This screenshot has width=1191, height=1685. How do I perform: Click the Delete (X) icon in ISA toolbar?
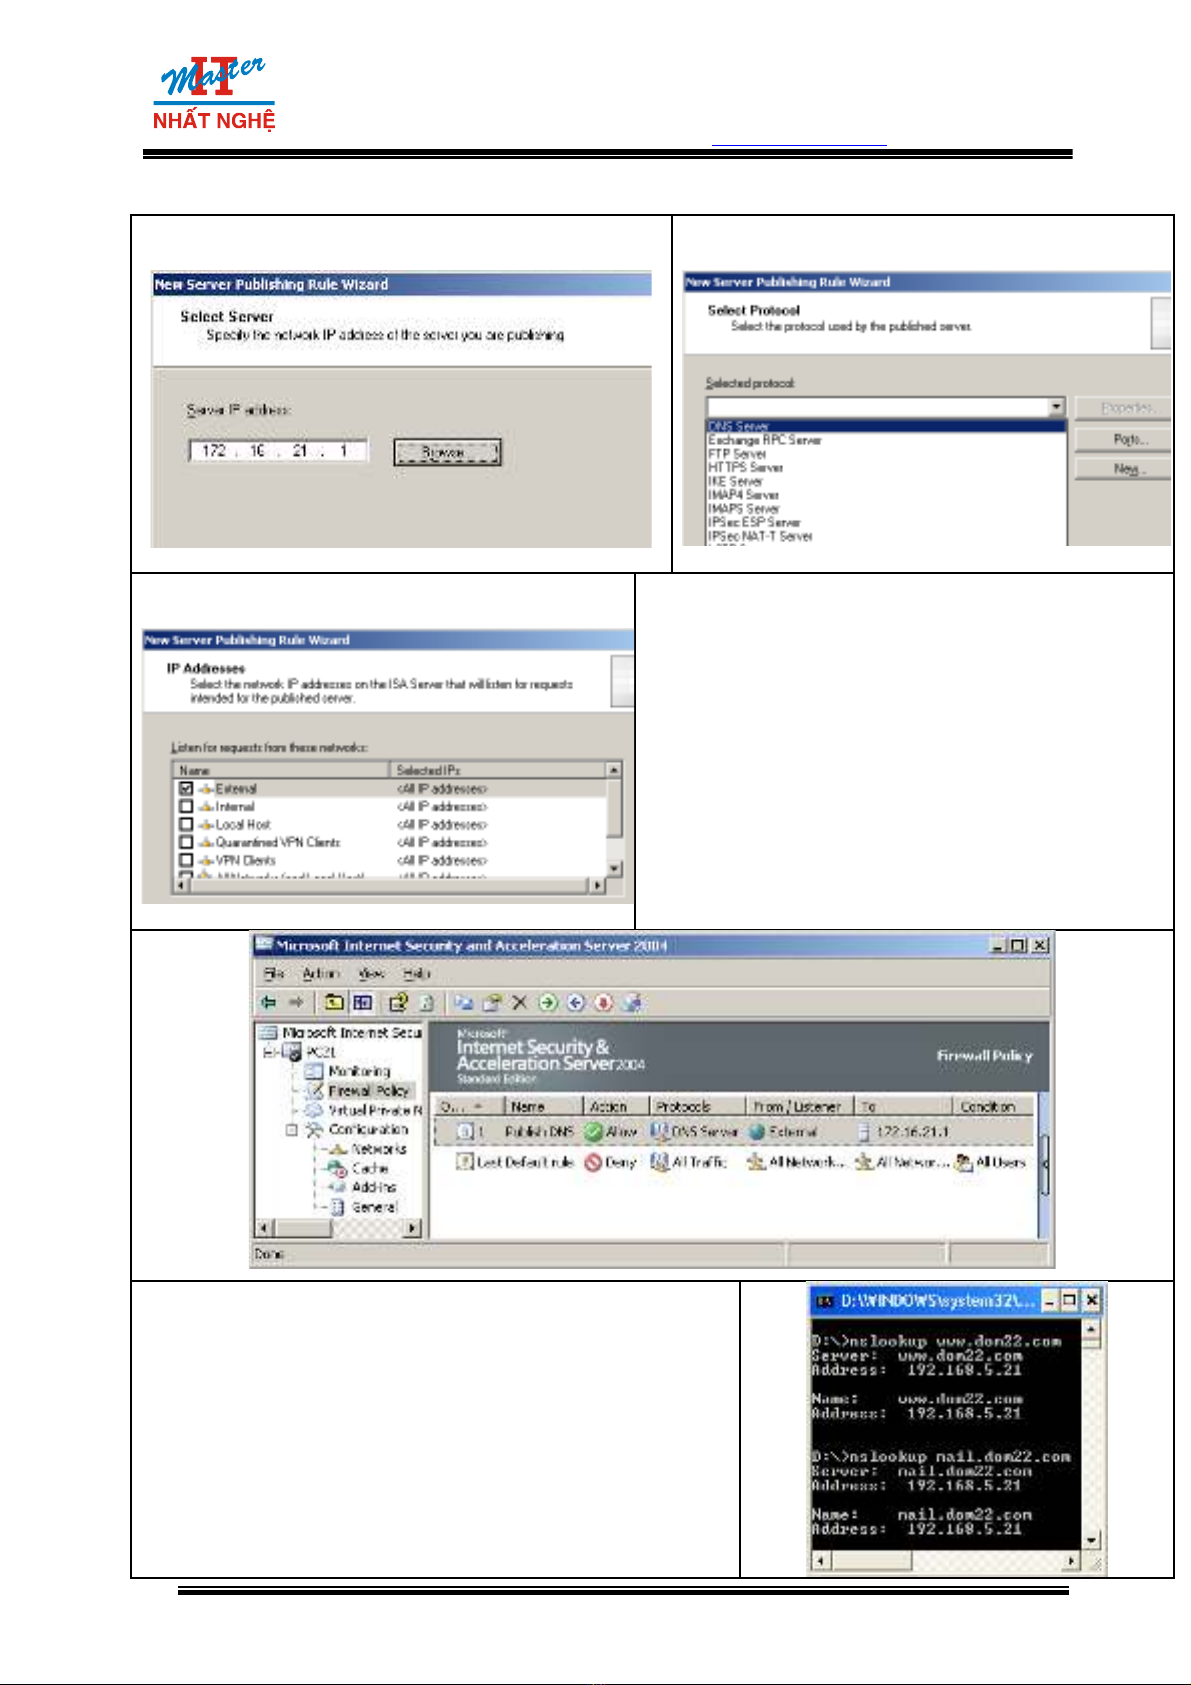(x=519, y=1002)
